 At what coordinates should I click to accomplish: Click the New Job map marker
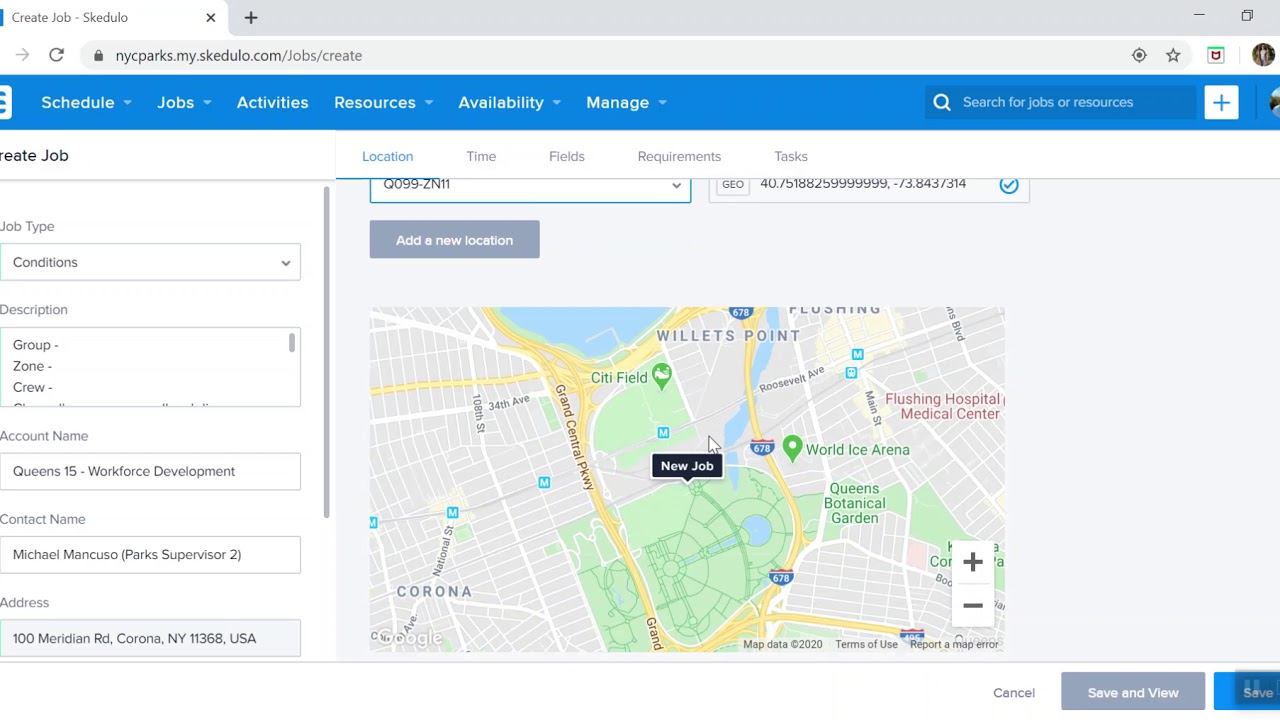click(x=687, y=467)
